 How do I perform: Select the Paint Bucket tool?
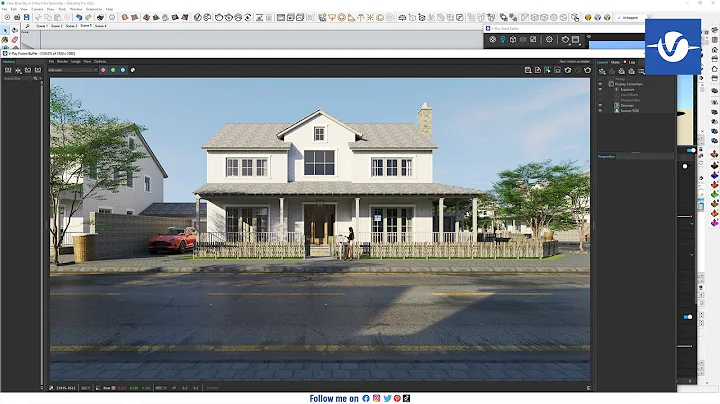coord(5,40)
